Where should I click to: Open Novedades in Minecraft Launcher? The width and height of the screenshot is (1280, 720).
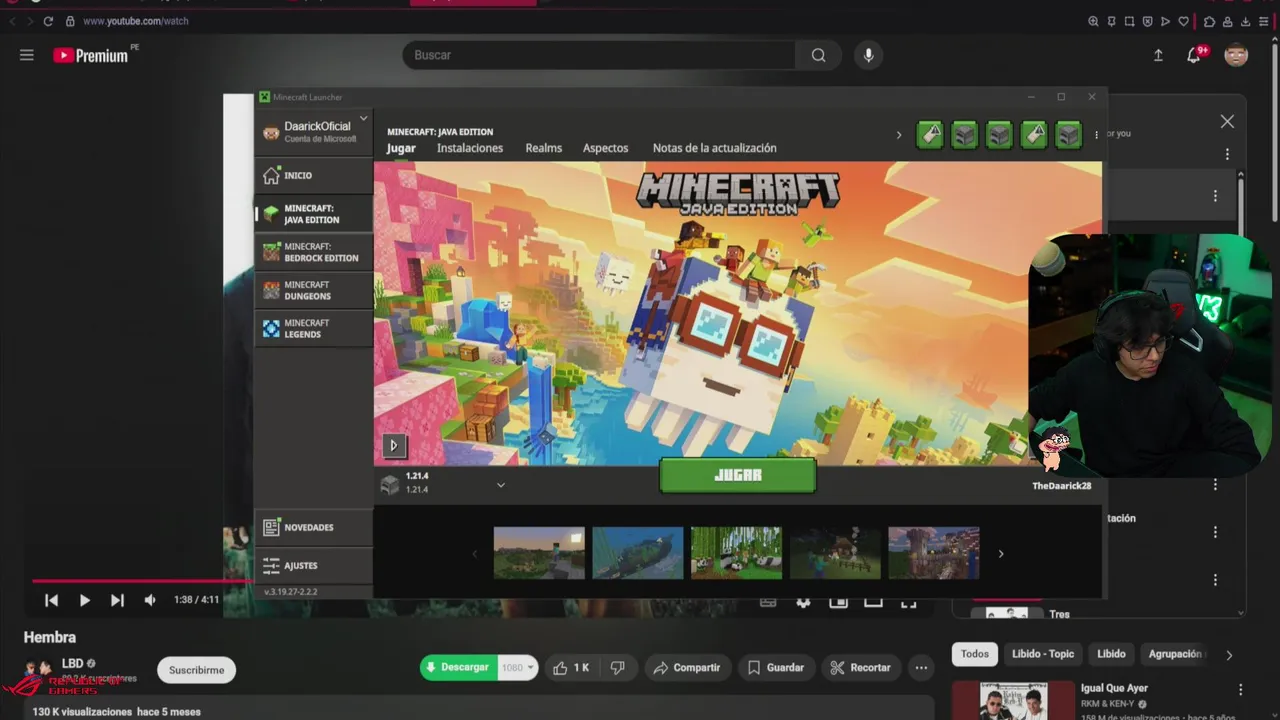click(x=313, y=527)
